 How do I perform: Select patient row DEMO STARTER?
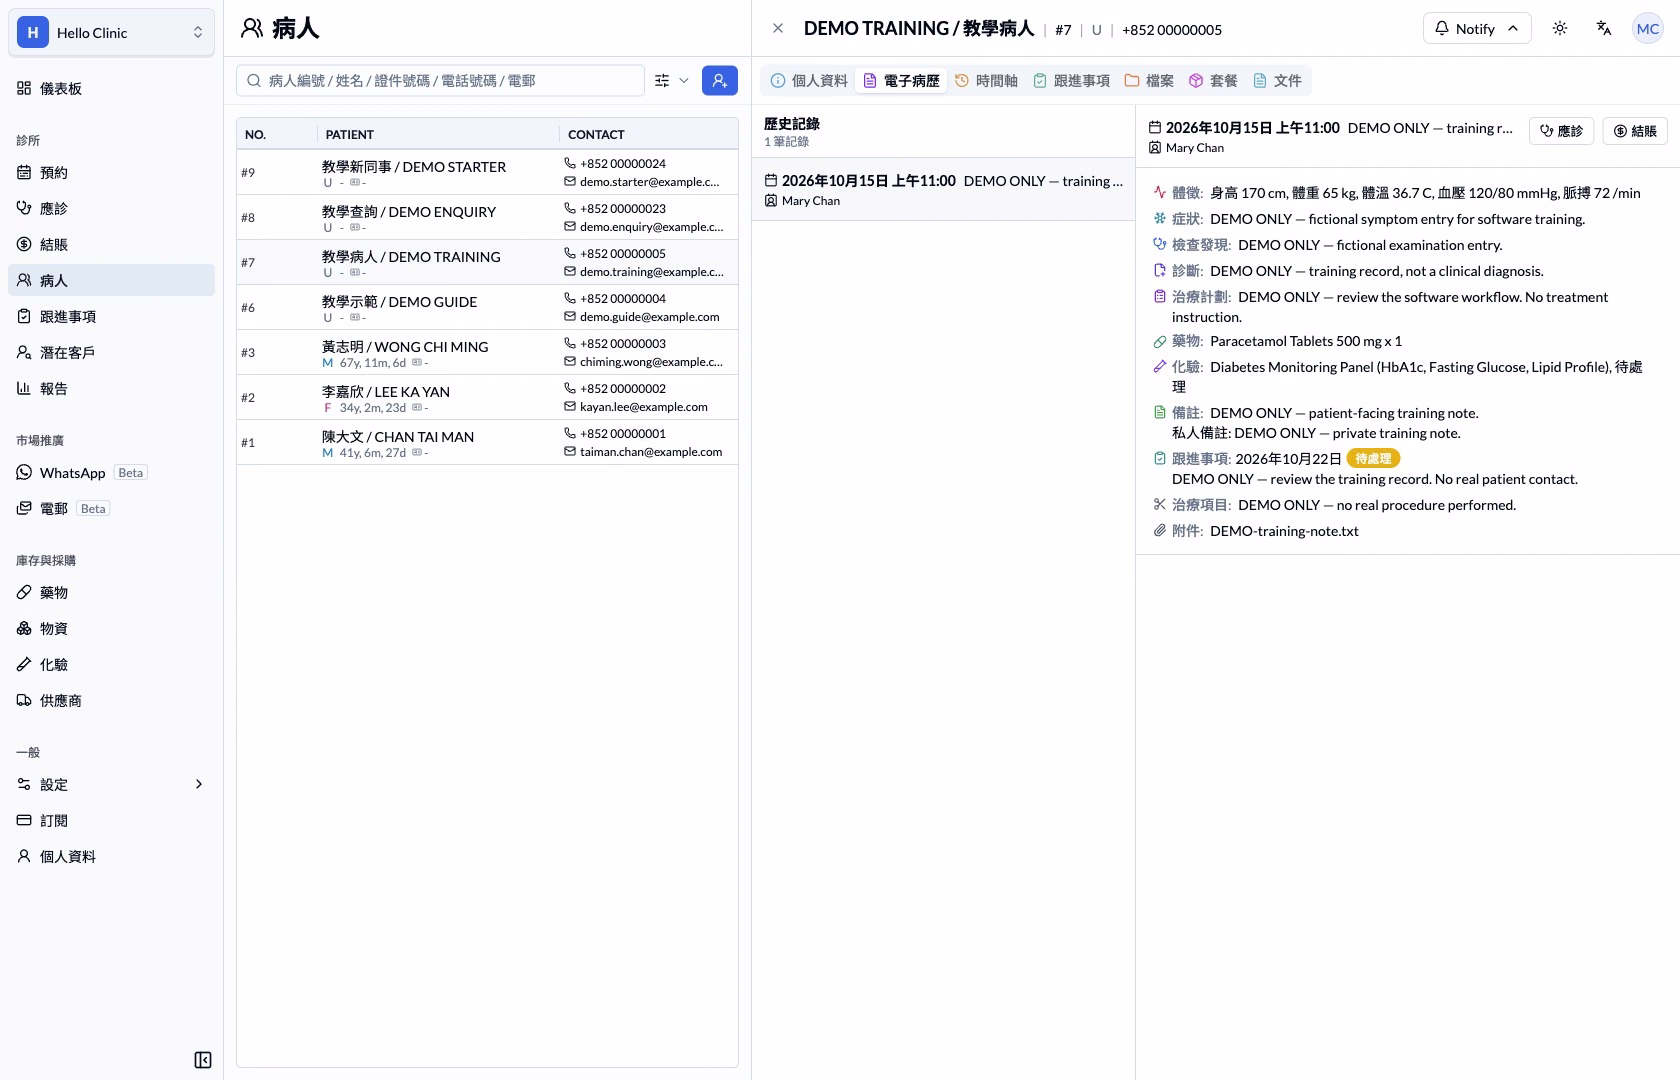pyautogui.click(x=487, y=172)
